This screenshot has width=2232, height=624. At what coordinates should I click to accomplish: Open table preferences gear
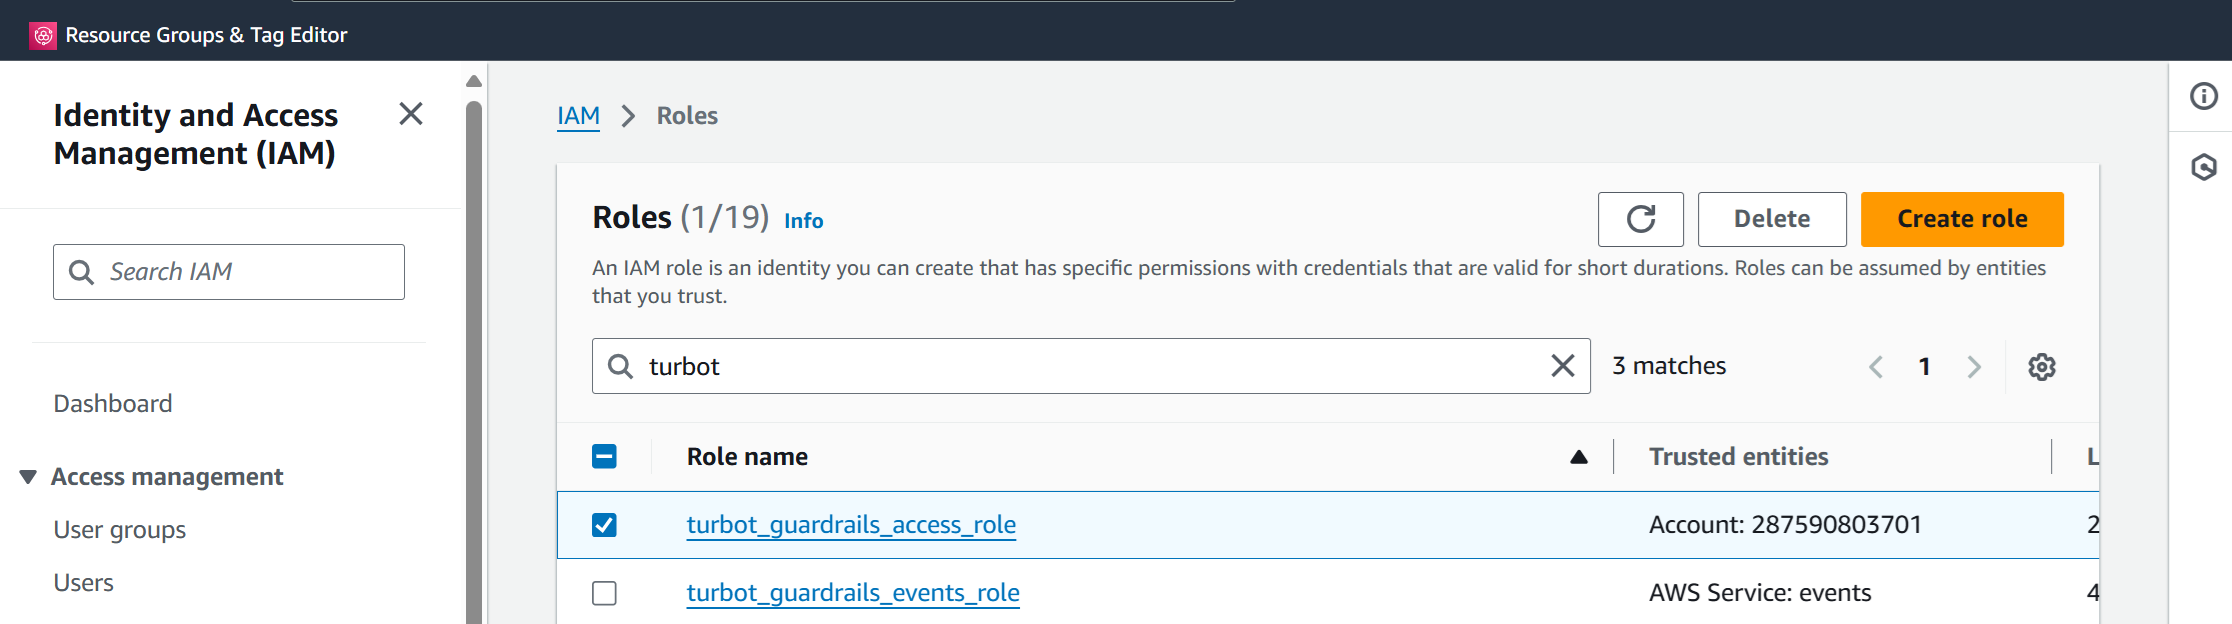pyautogui.click(x=2042, y=367)
